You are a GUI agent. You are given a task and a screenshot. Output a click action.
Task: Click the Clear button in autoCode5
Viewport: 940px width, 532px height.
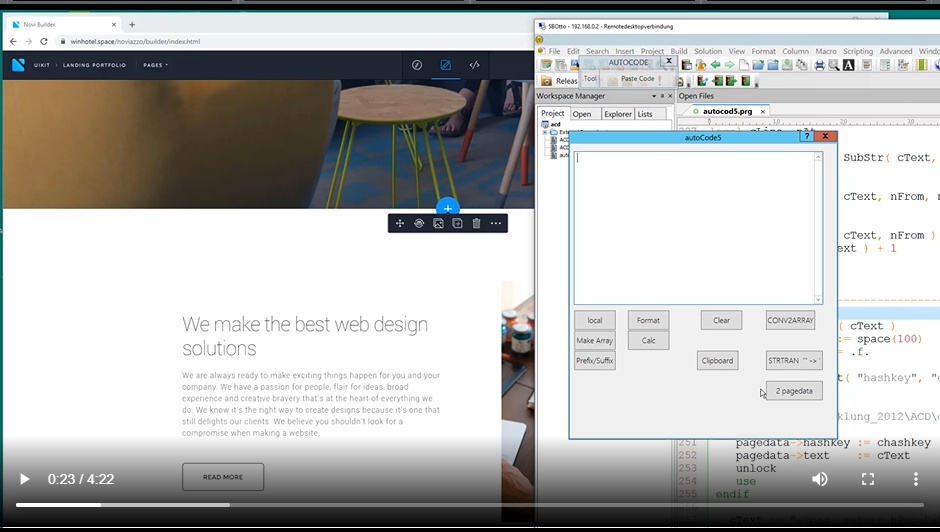[x=721, y=320]
